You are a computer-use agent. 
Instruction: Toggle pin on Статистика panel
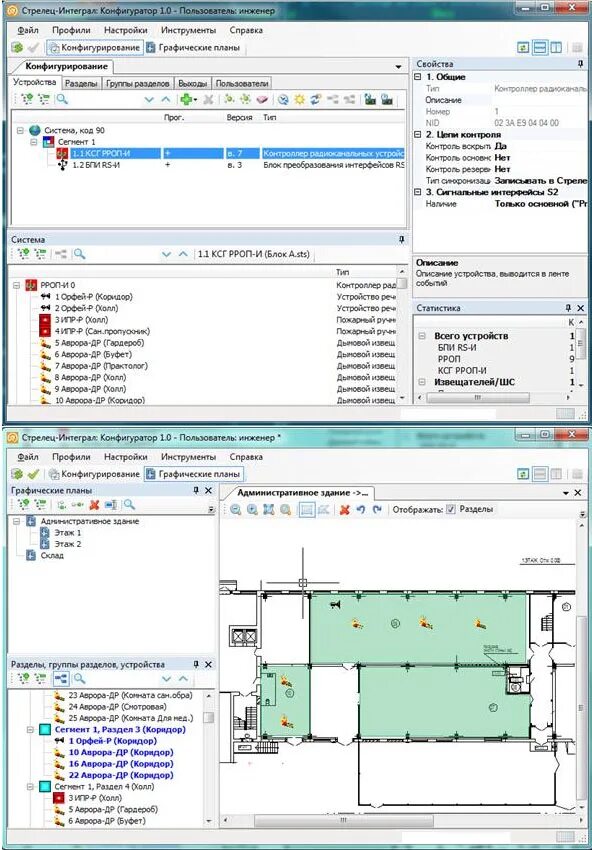click(568, 307)
